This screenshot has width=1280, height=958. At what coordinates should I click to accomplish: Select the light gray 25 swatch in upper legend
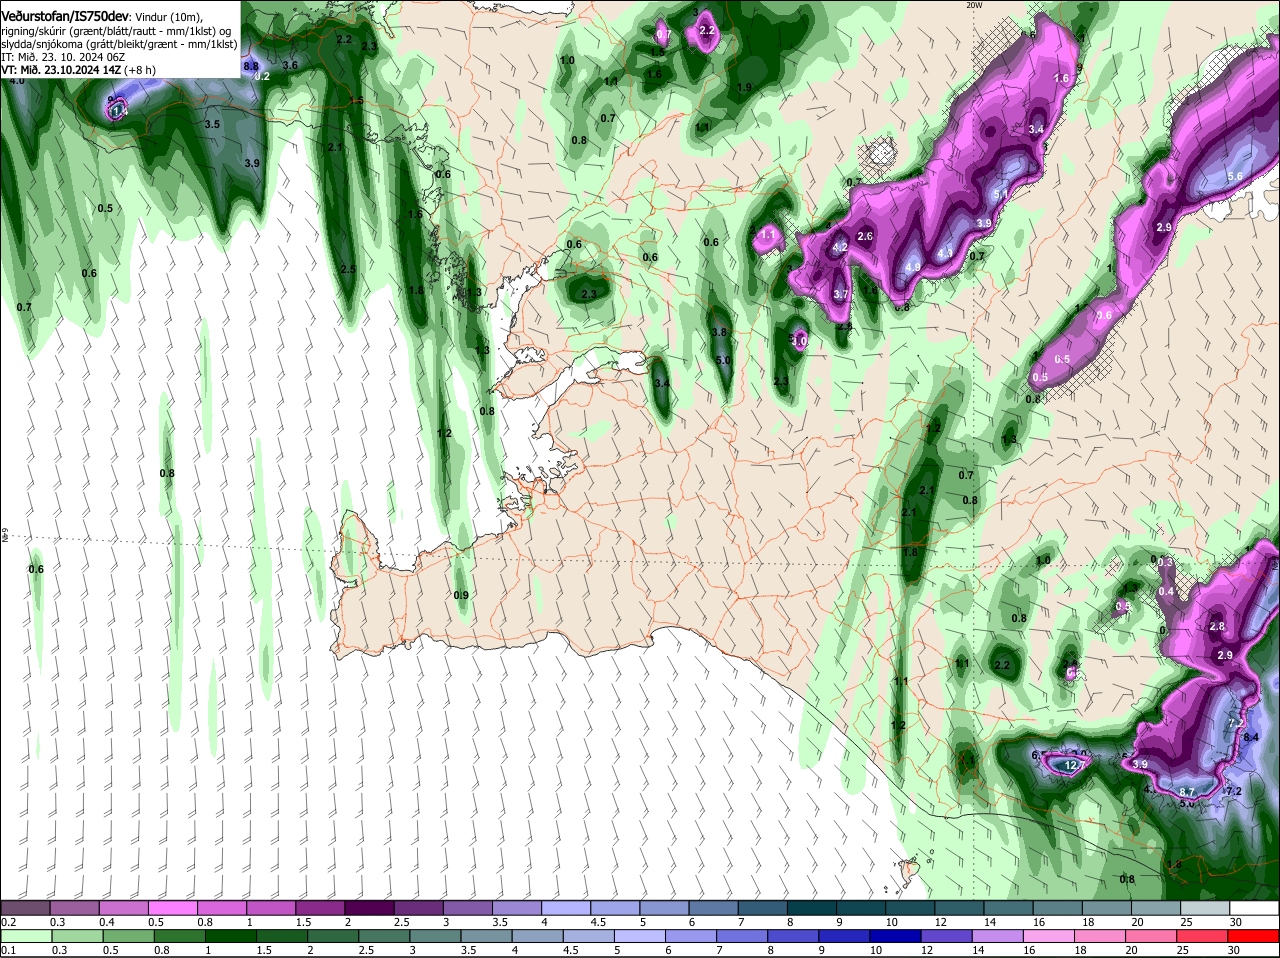coord(1206,908)
